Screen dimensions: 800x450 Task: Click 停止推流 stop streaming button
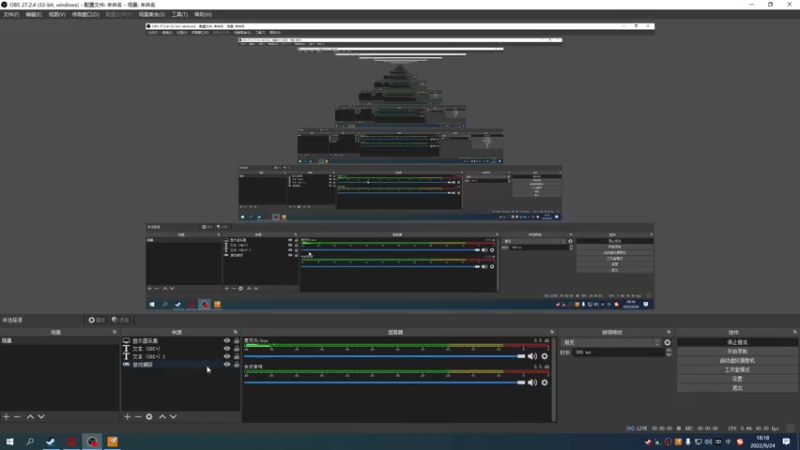[x=737, y=342]
